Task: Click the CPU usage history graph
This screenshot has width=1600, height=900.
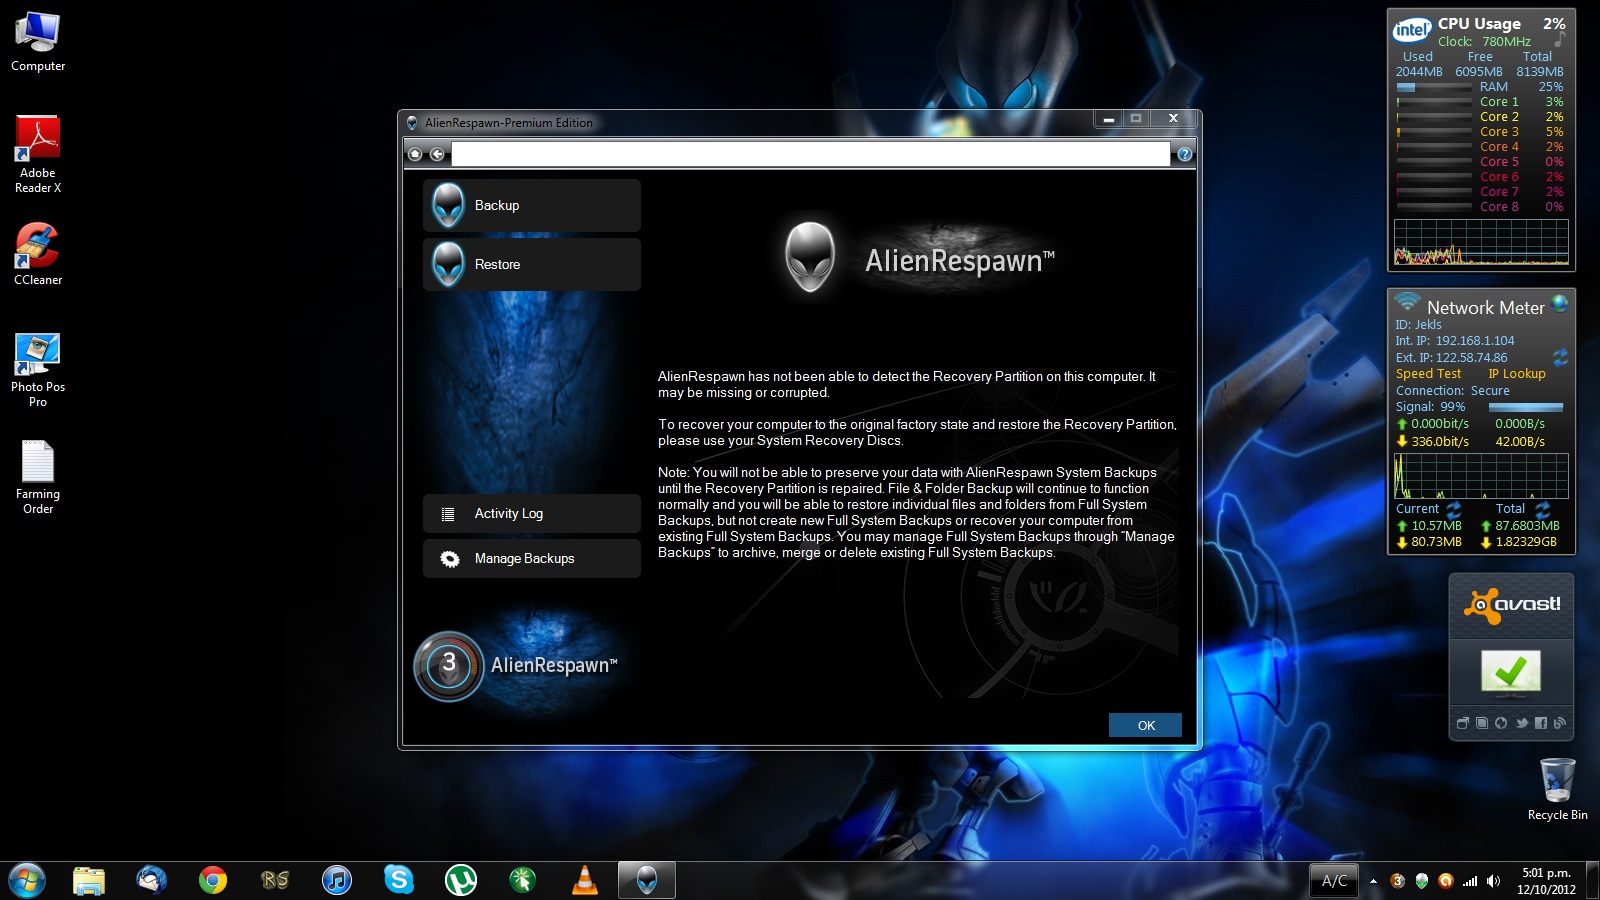Action: tap(1481, 242)
